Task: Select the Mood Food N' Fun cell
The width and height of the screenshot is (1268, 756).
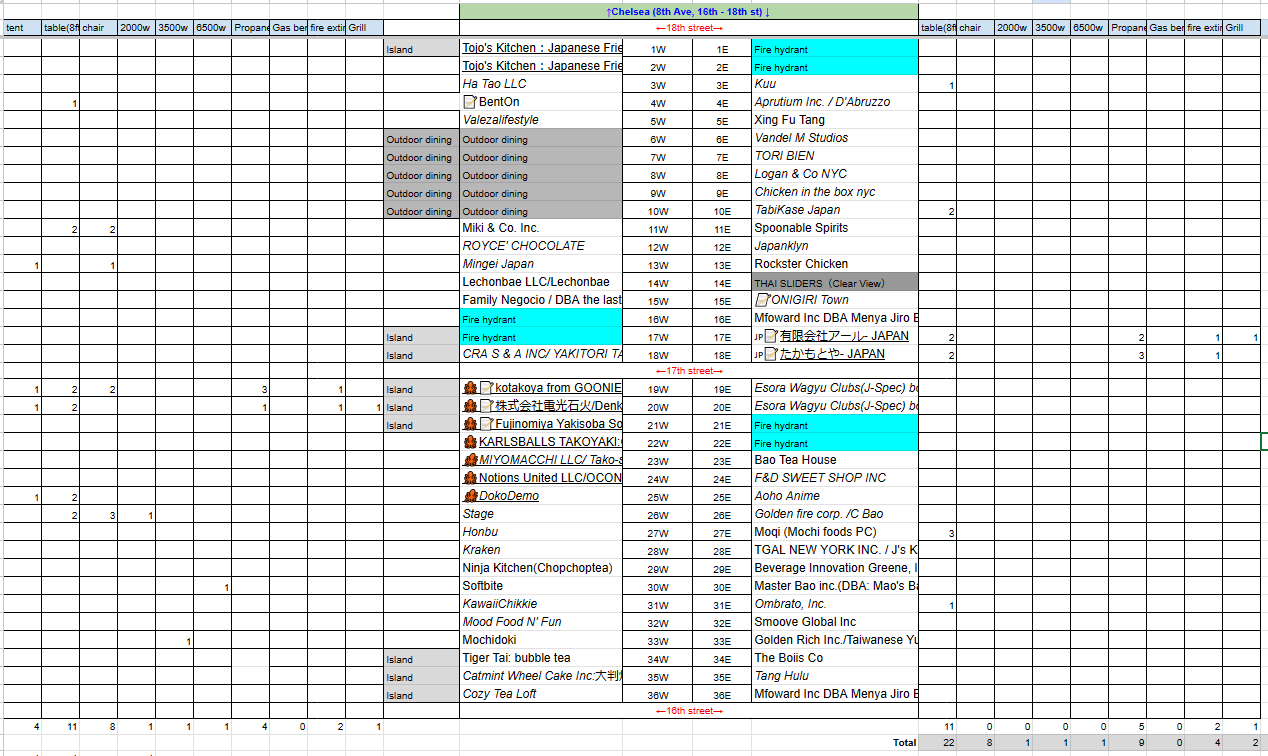Action: coord(541,622)
